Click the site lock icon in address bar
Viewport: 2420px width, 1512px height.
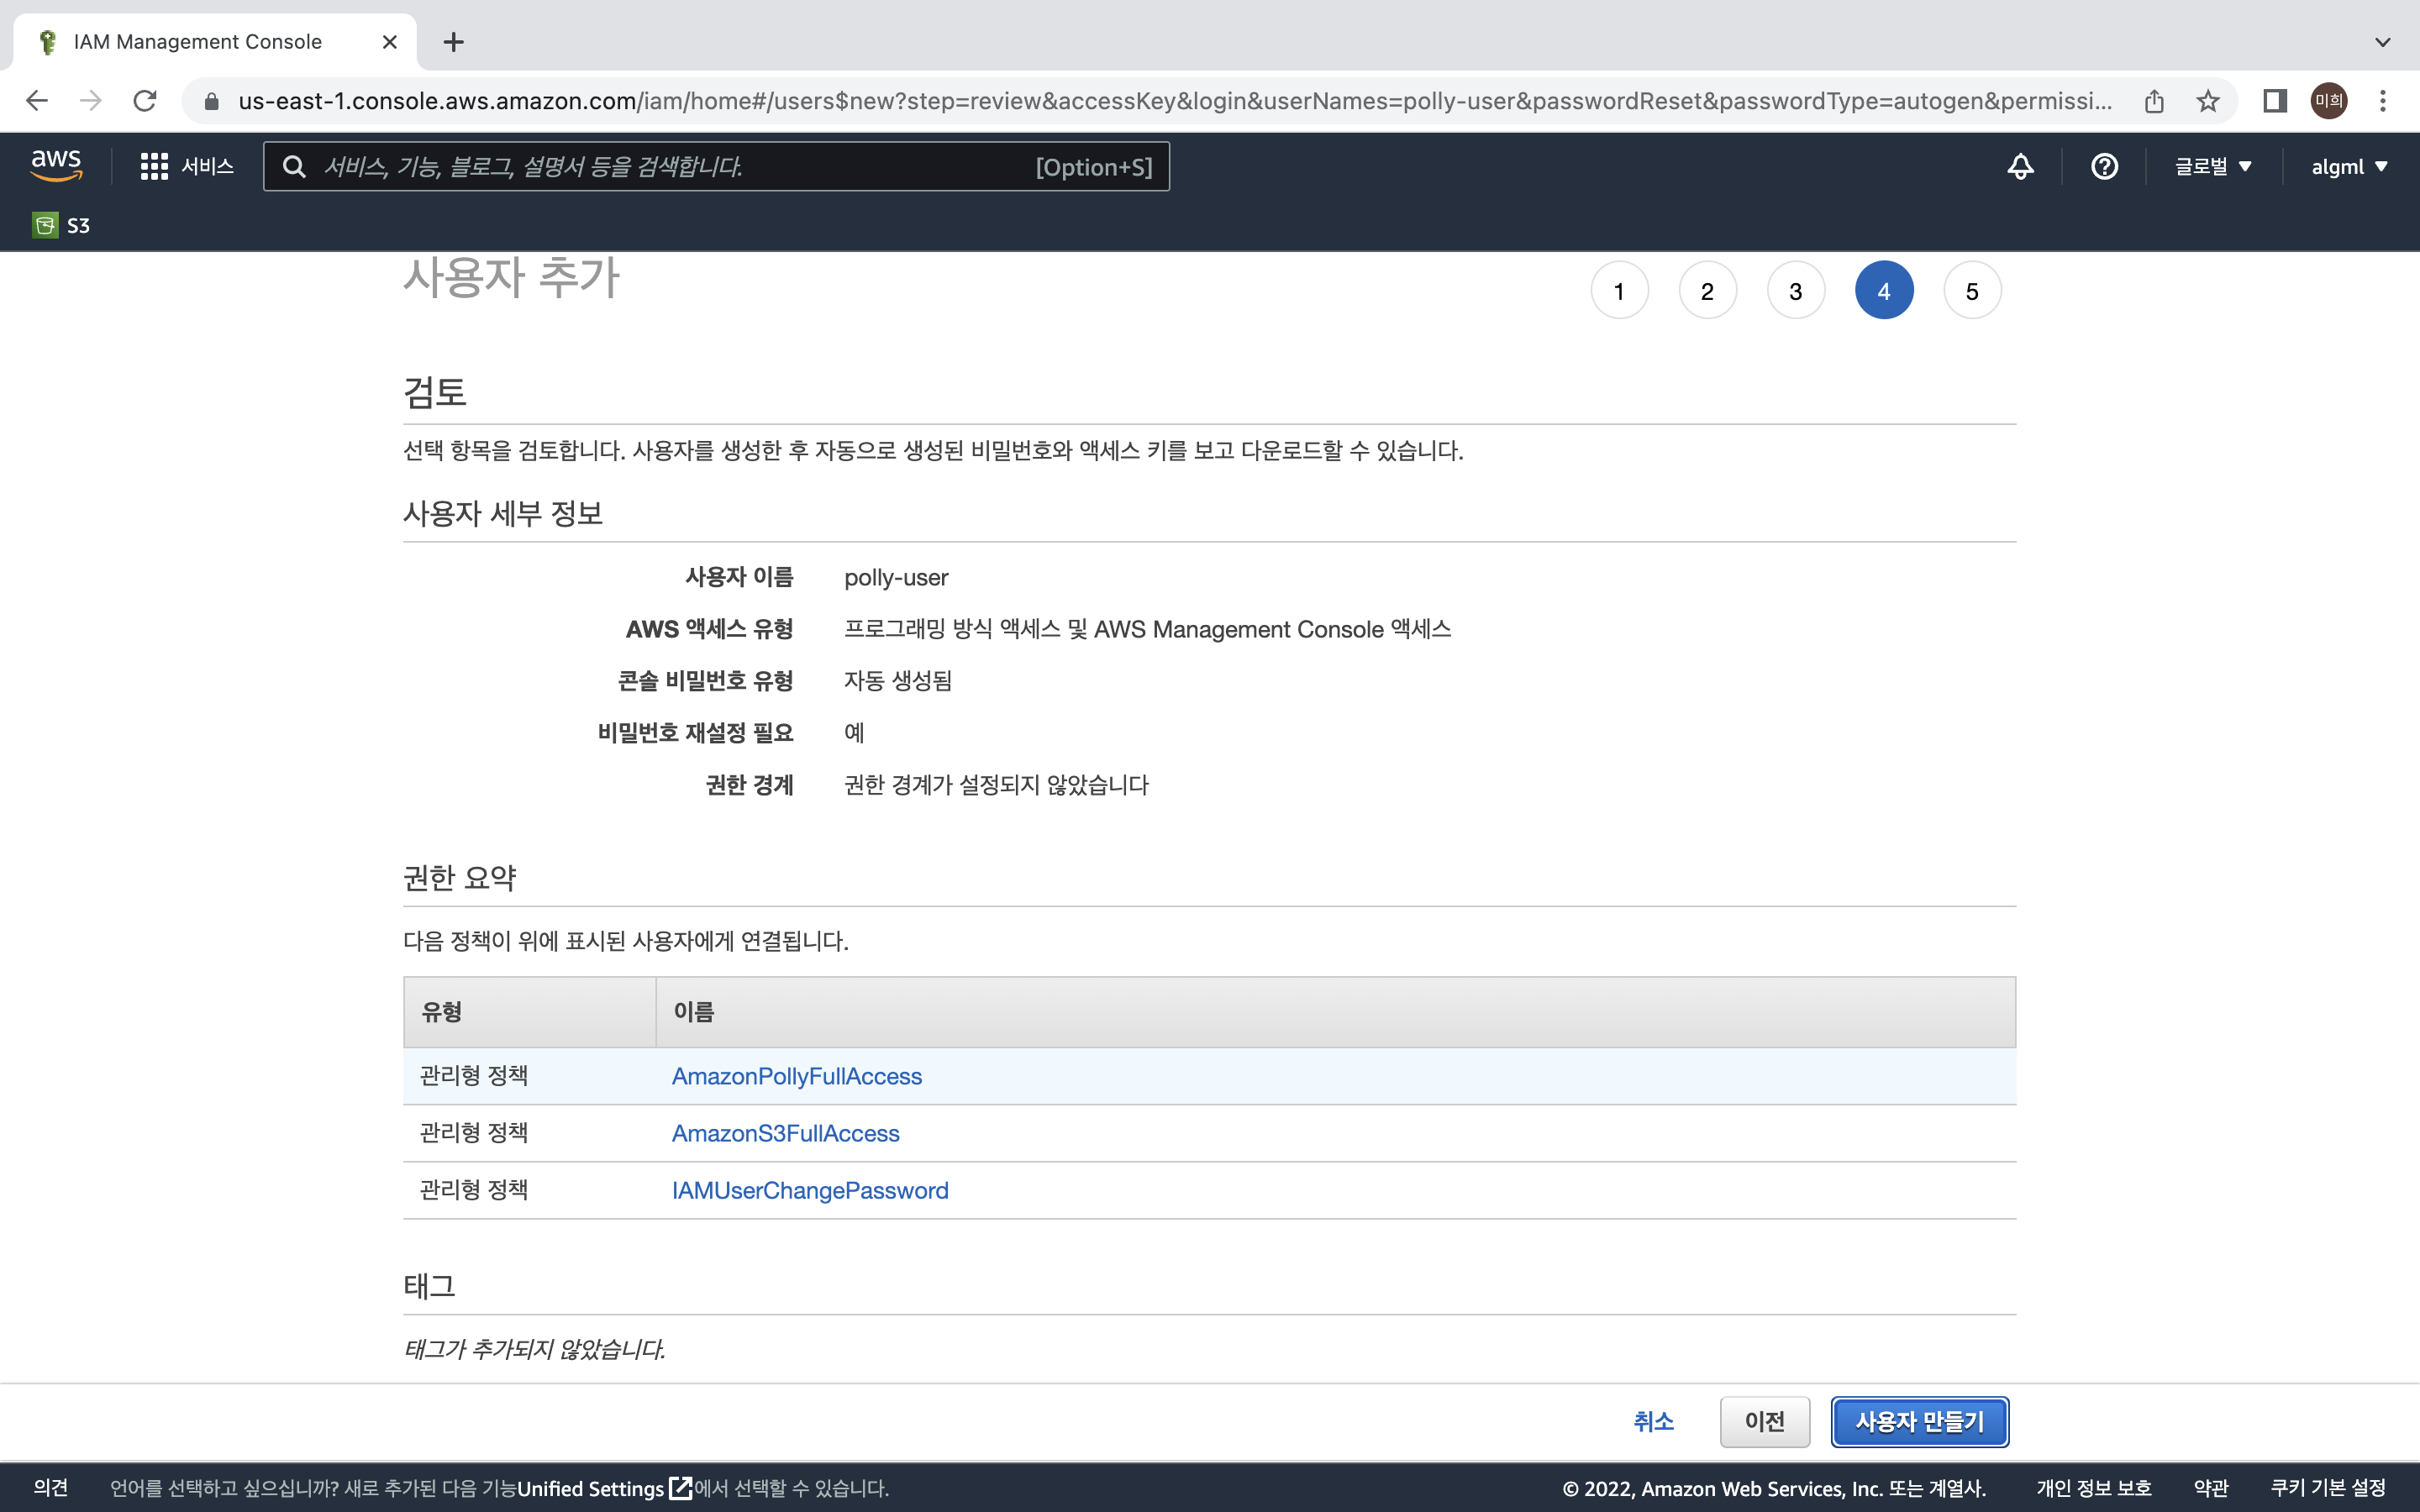(211, 101)
